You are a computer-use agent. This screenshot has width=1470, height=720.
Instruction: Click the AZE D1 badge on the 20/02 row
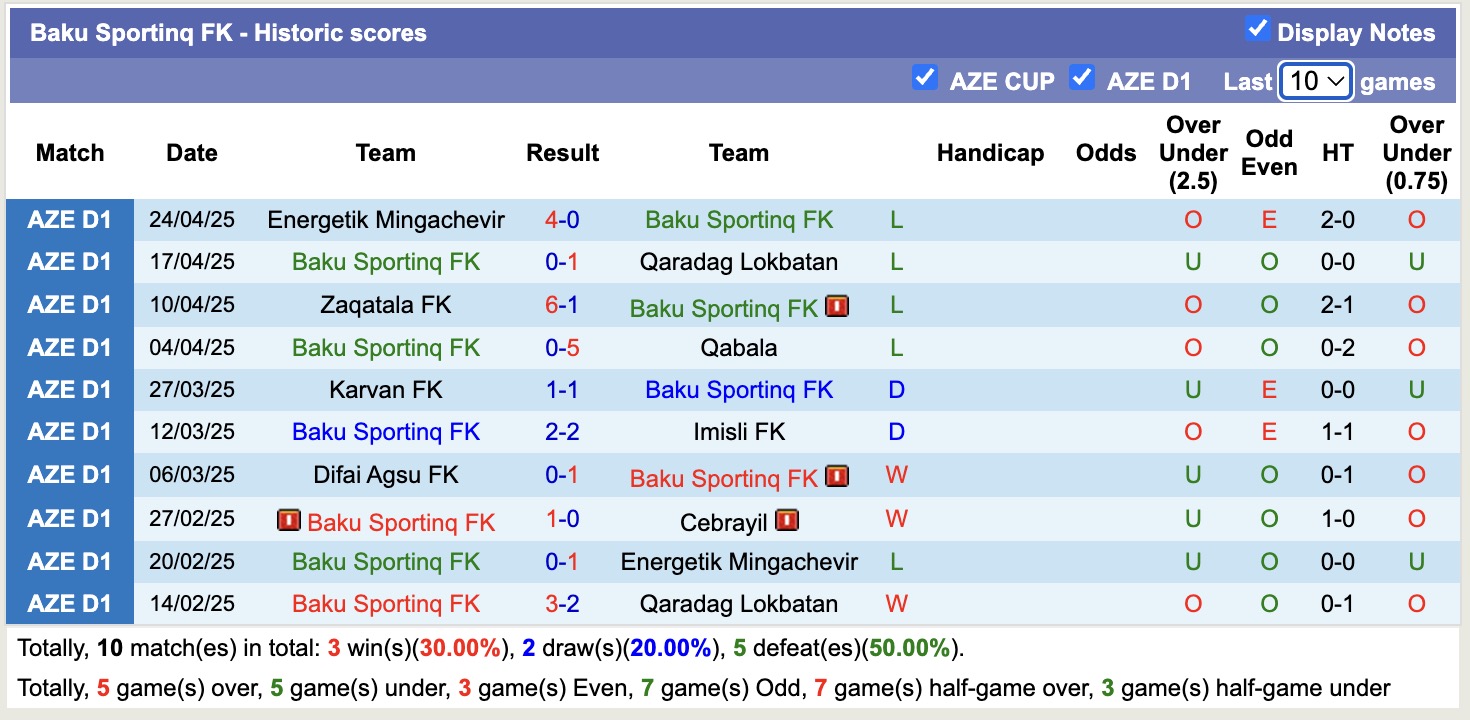pos(69,562)
